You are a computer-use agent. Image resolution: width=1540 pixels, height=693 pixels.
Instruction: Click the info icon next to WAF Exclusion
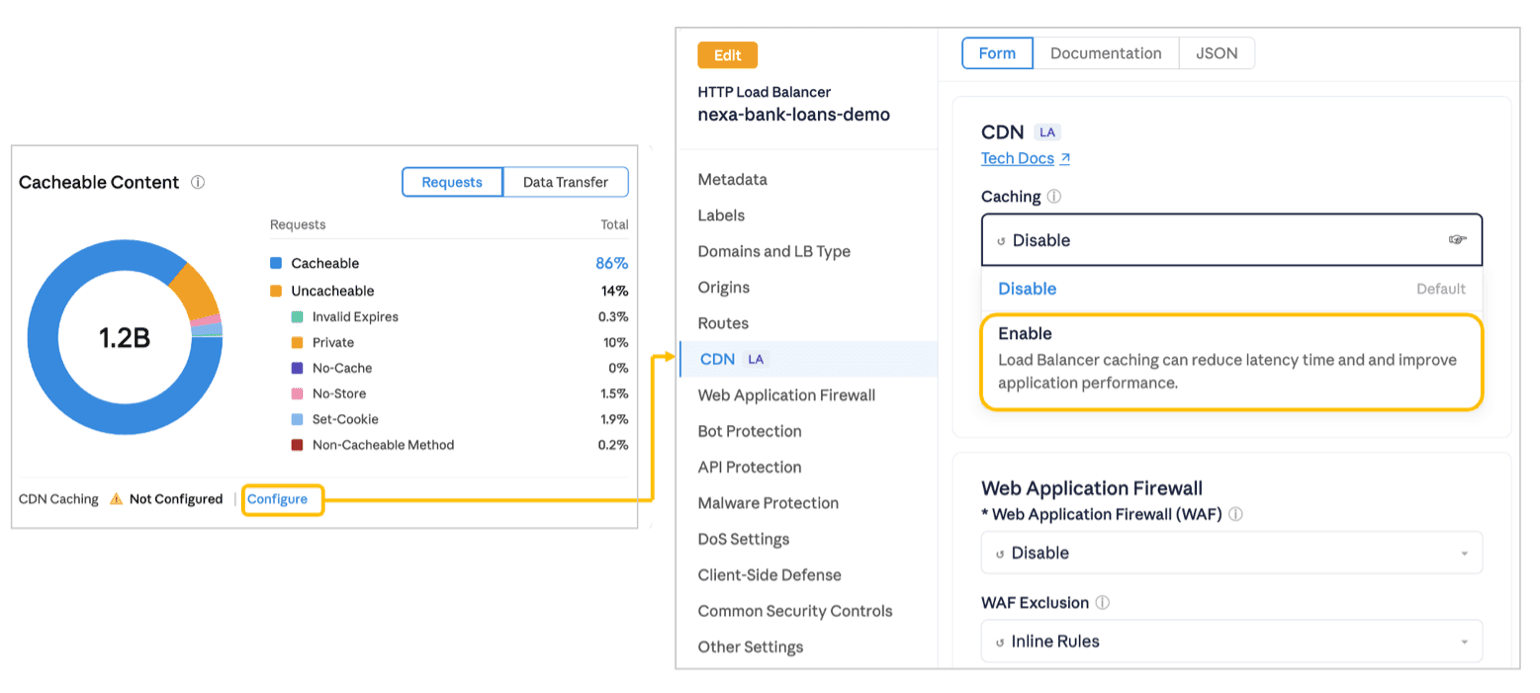(x=1105, y=603)
